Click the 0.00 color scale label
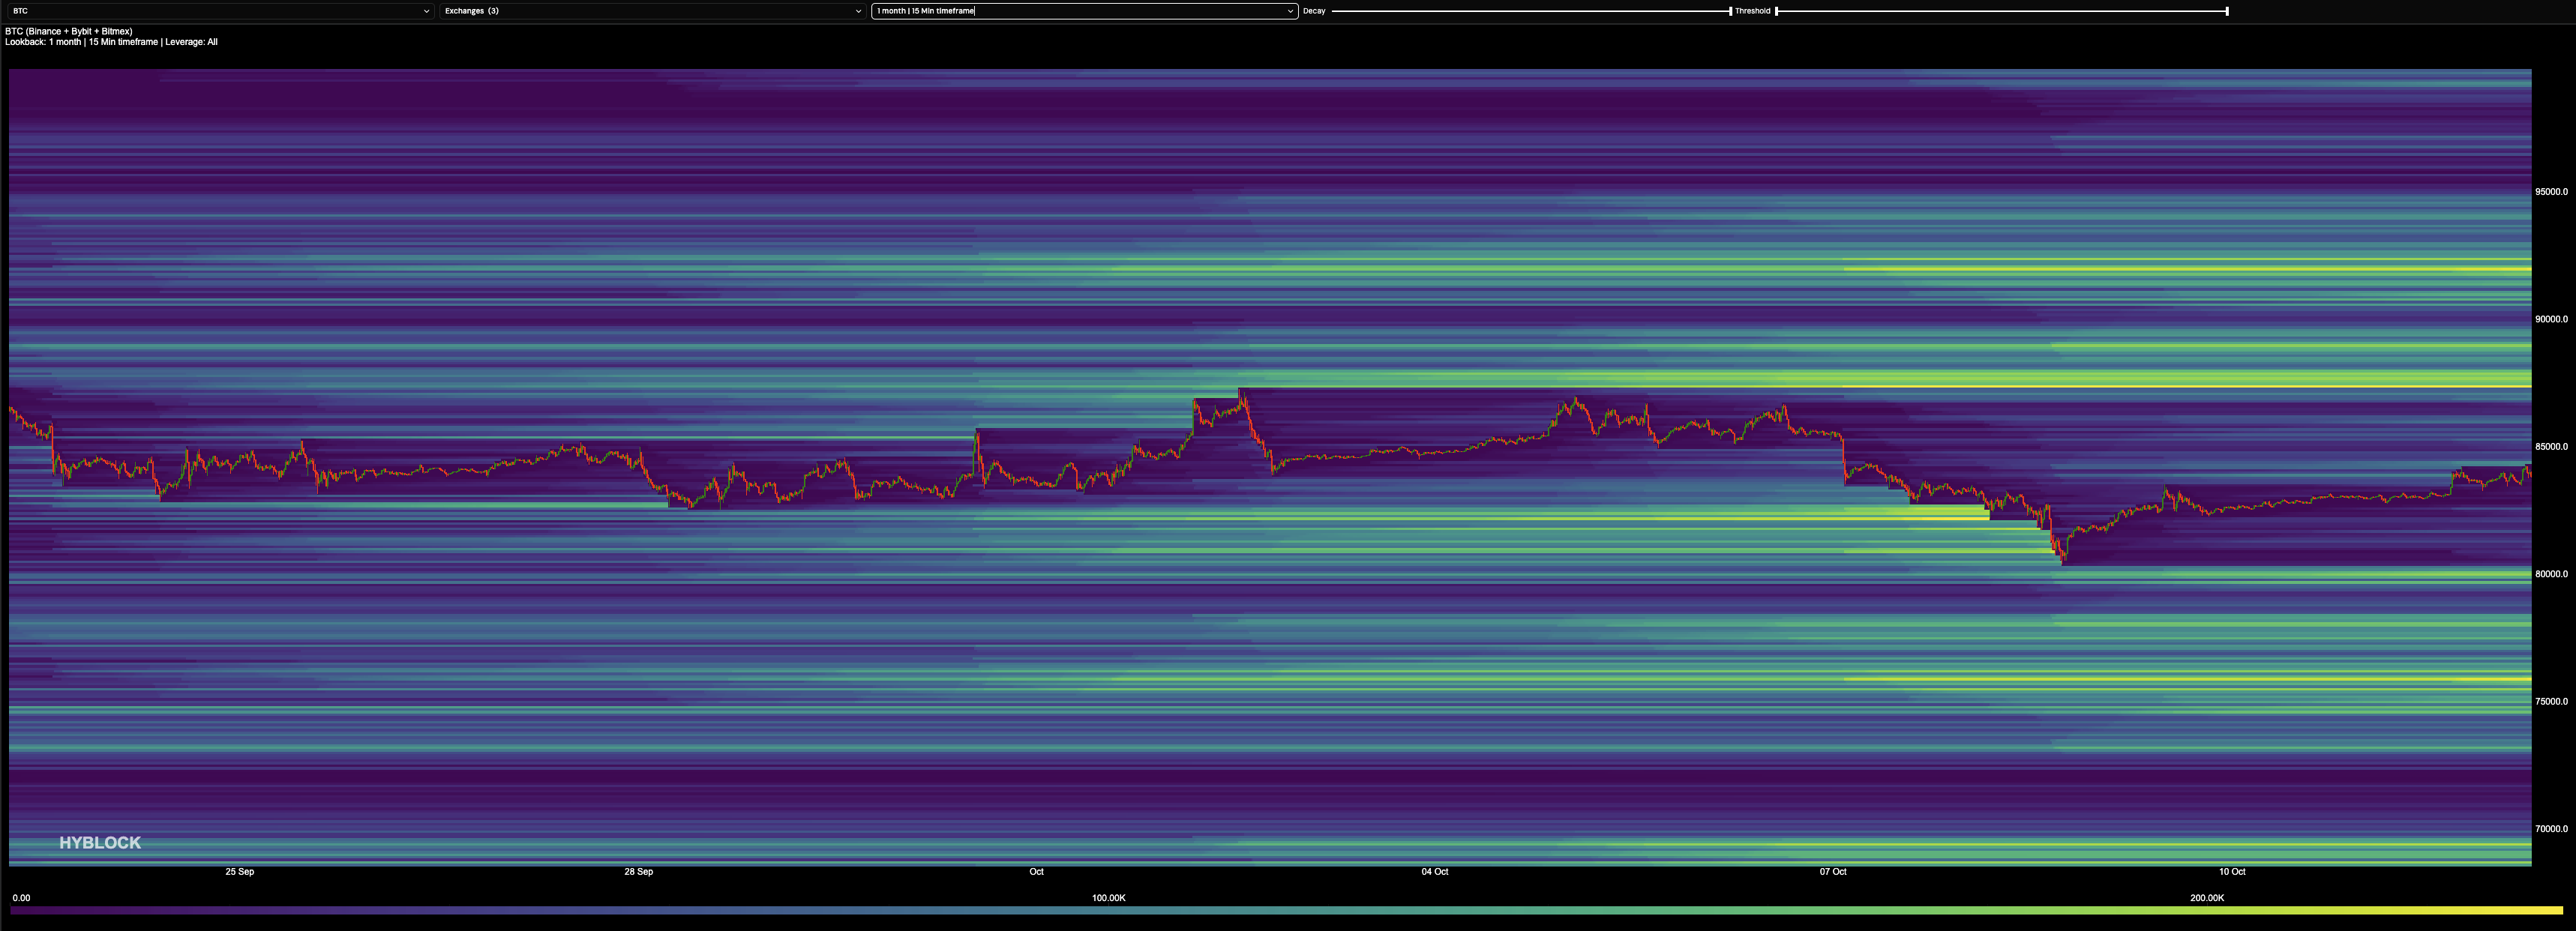Viewport: 2576px width, 931px height. click(21, 898)
